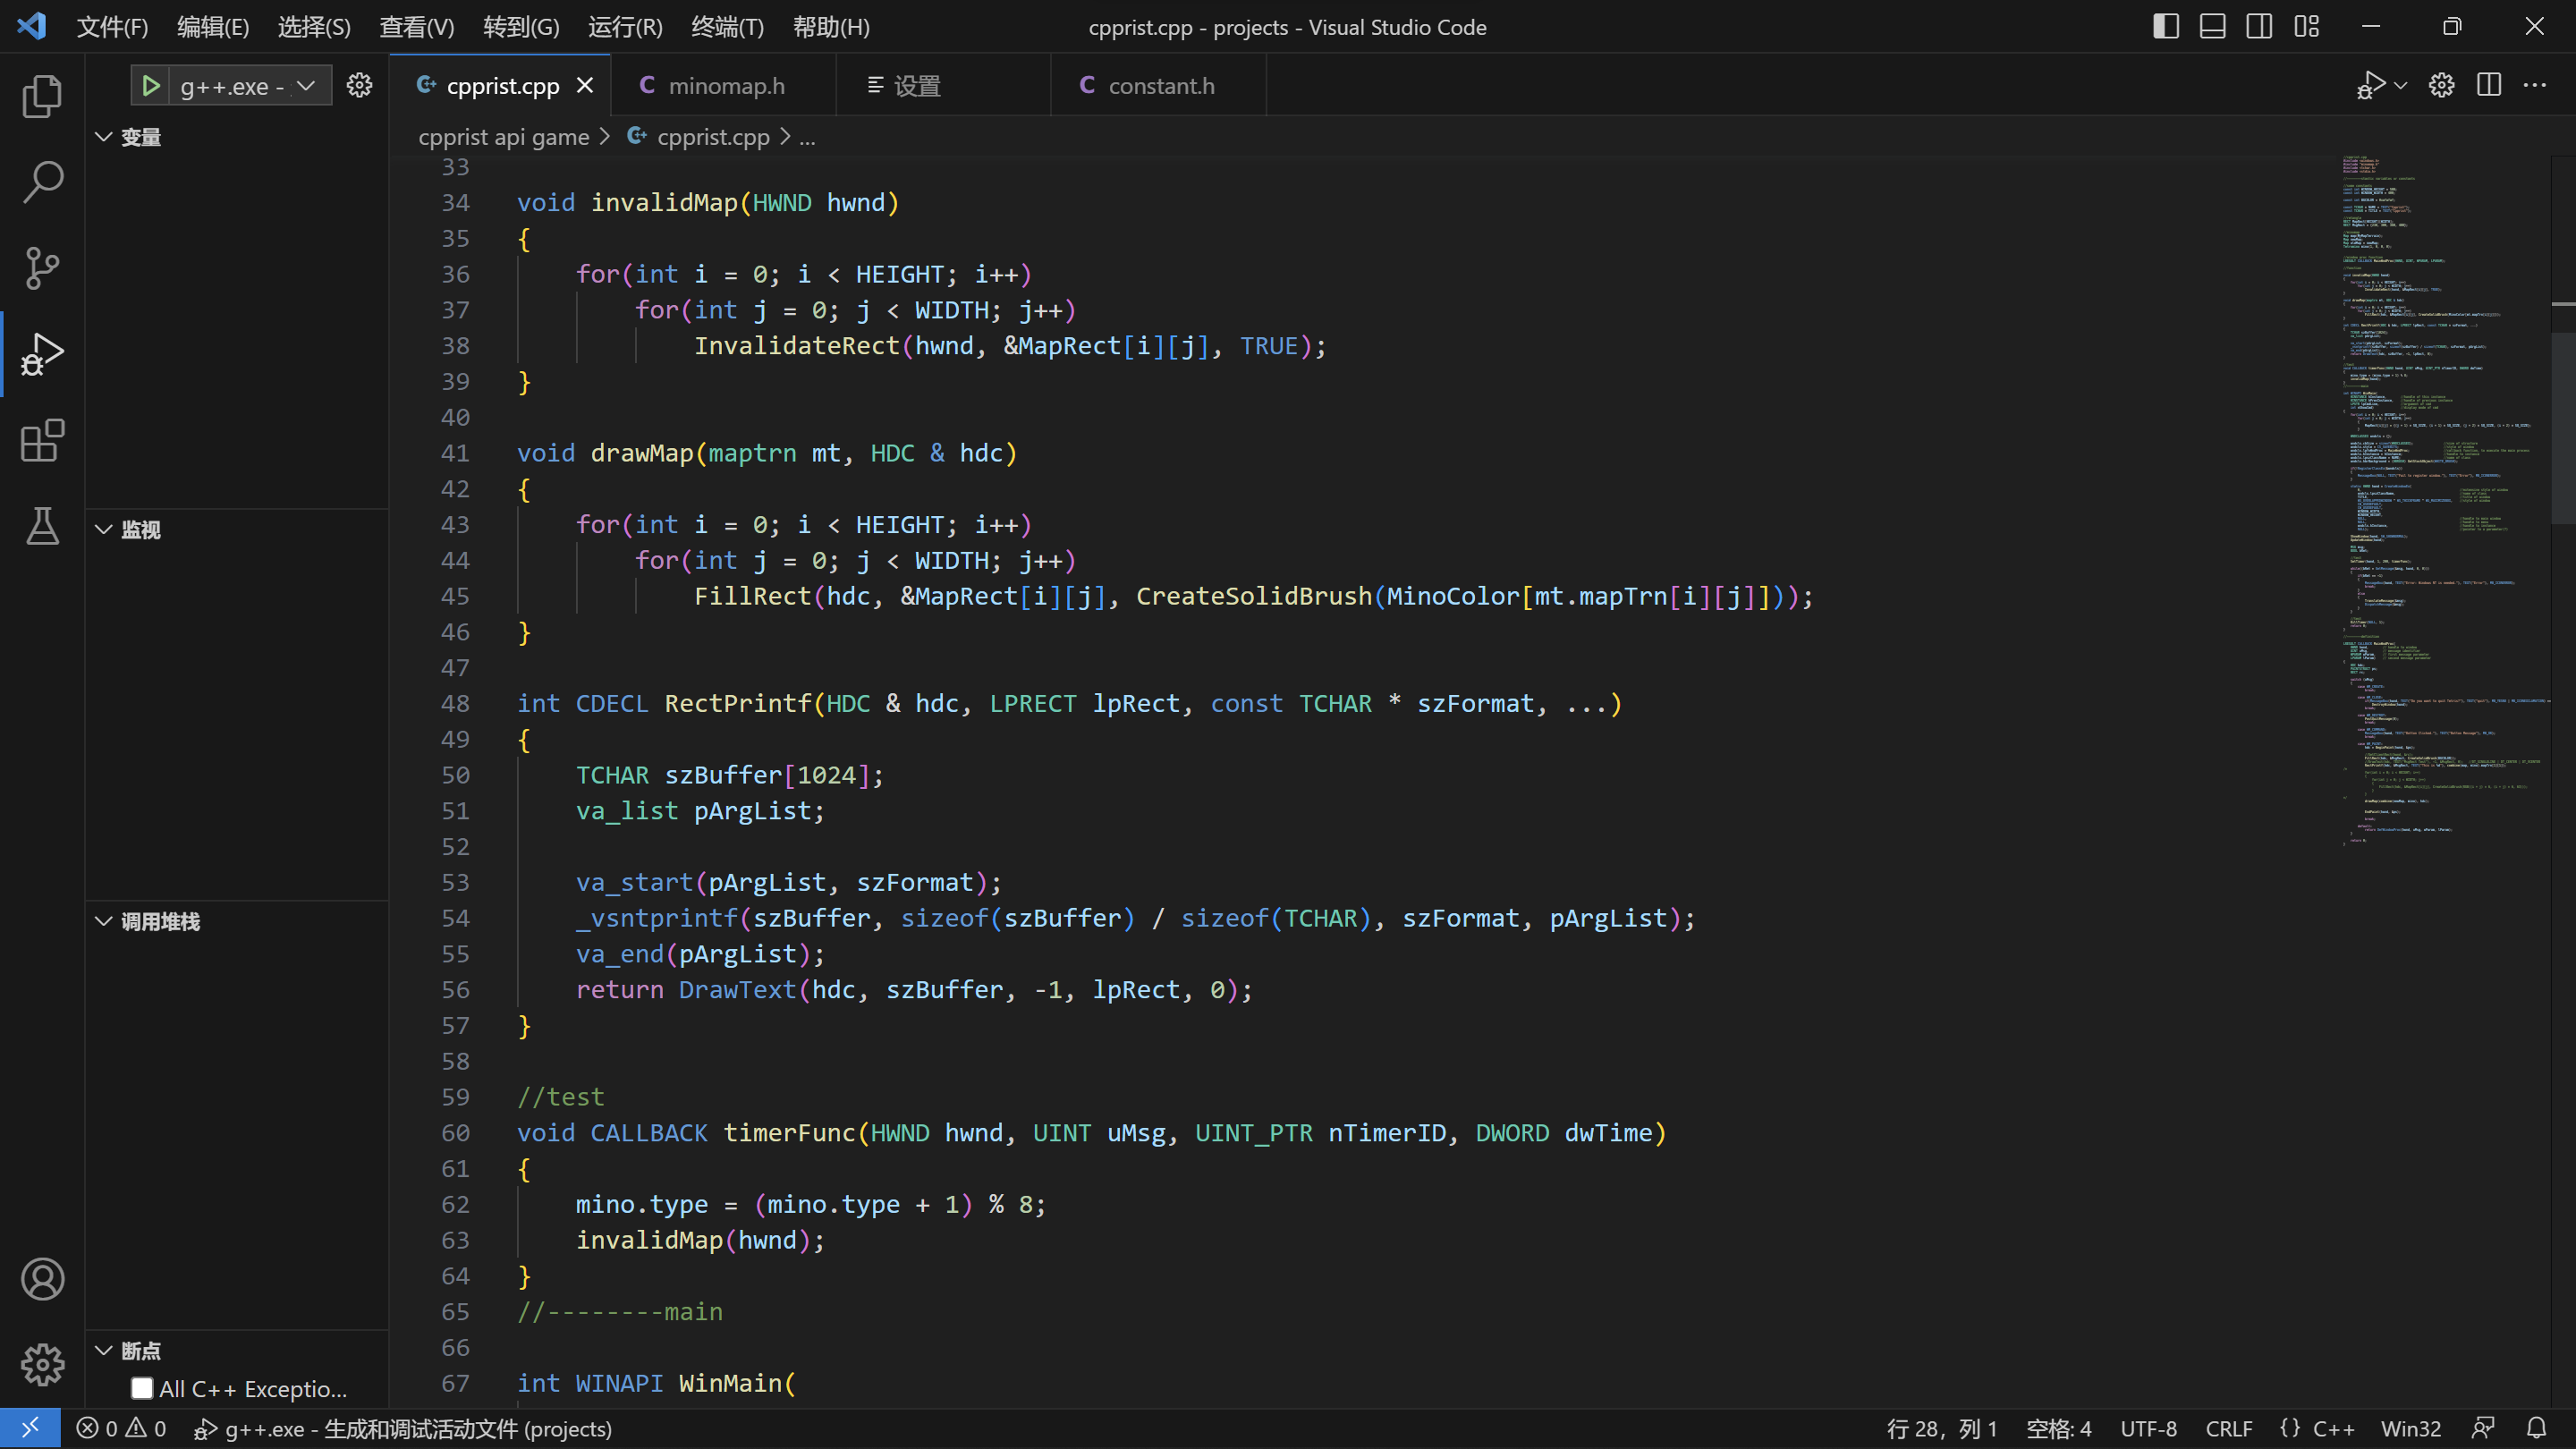
Task: Click g++.exe debug task in status bar
Action: click(402, 1429)
